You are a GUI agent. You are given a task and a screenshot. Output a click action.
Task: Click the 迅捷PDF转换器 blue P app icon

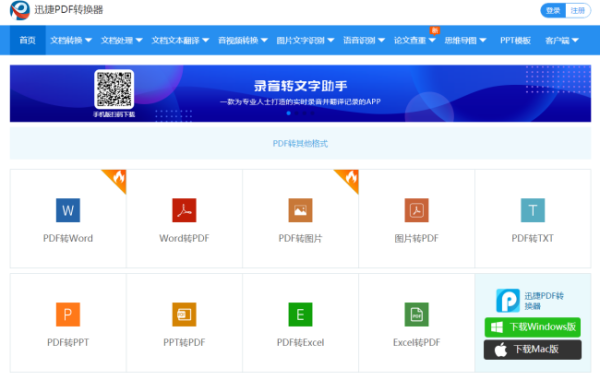(508, 300)
